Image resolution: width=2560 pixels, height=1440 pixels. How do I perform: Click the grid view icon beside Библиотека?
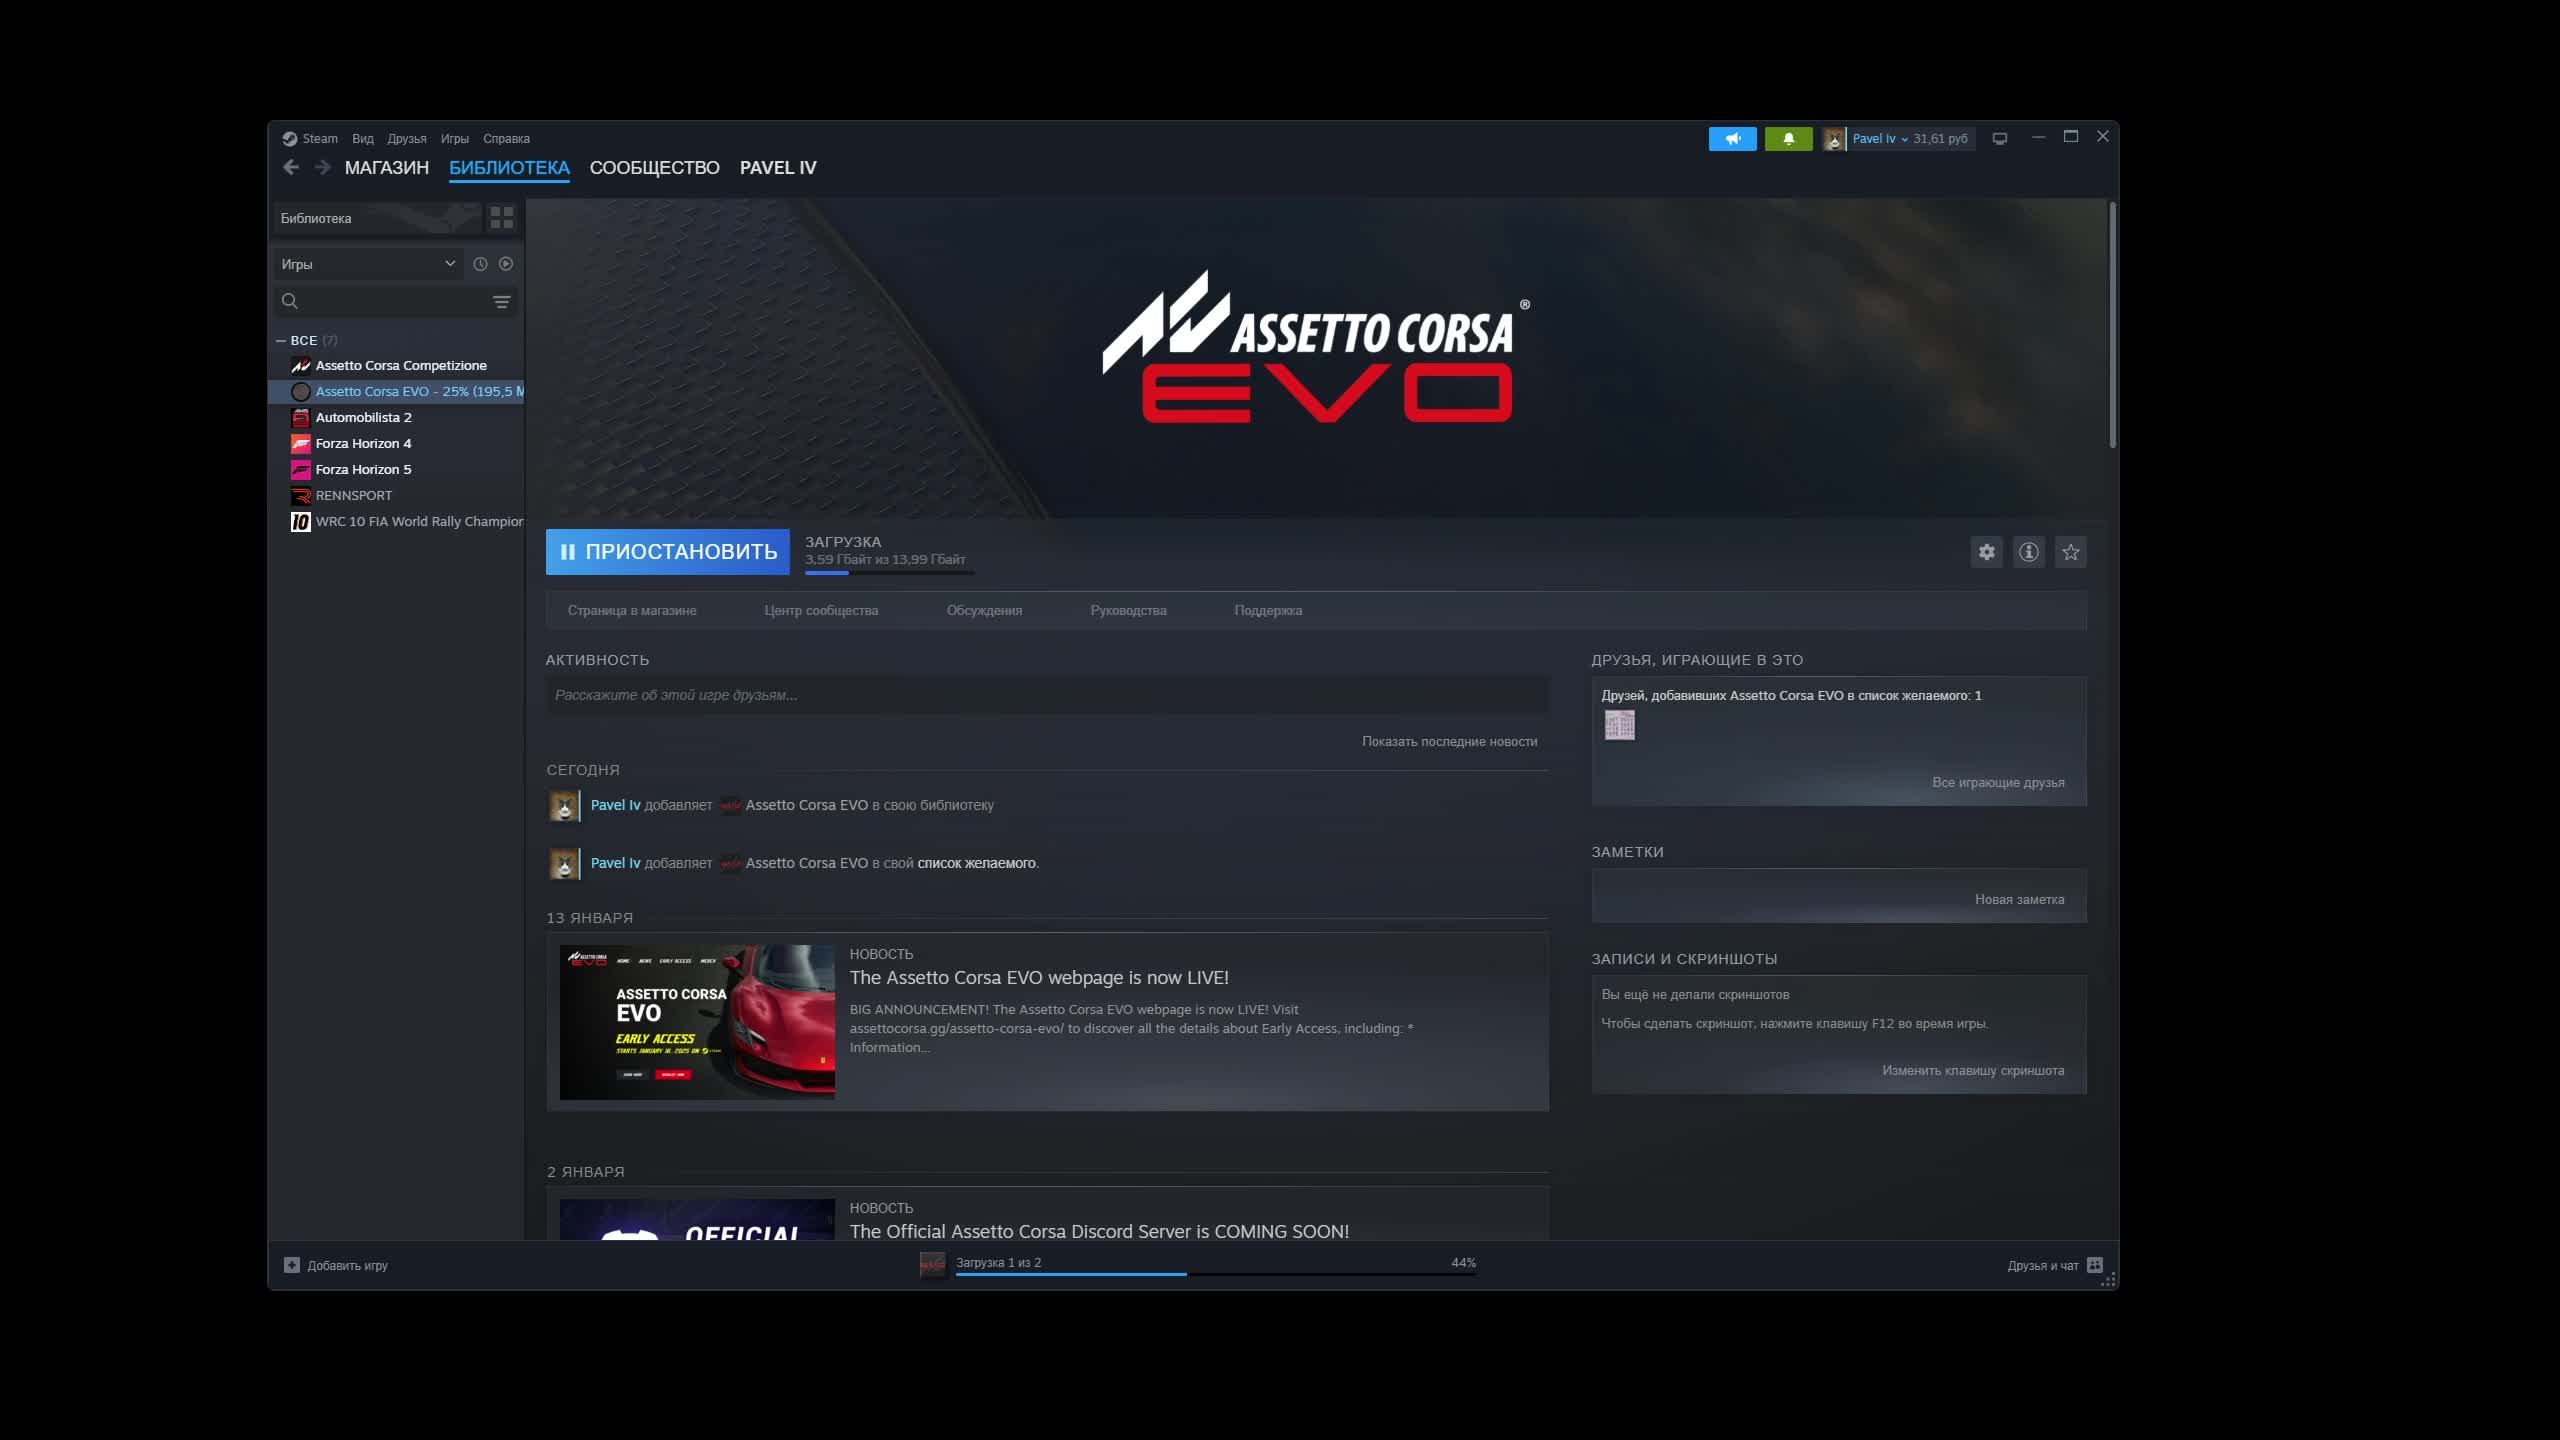tap(501, 217)
